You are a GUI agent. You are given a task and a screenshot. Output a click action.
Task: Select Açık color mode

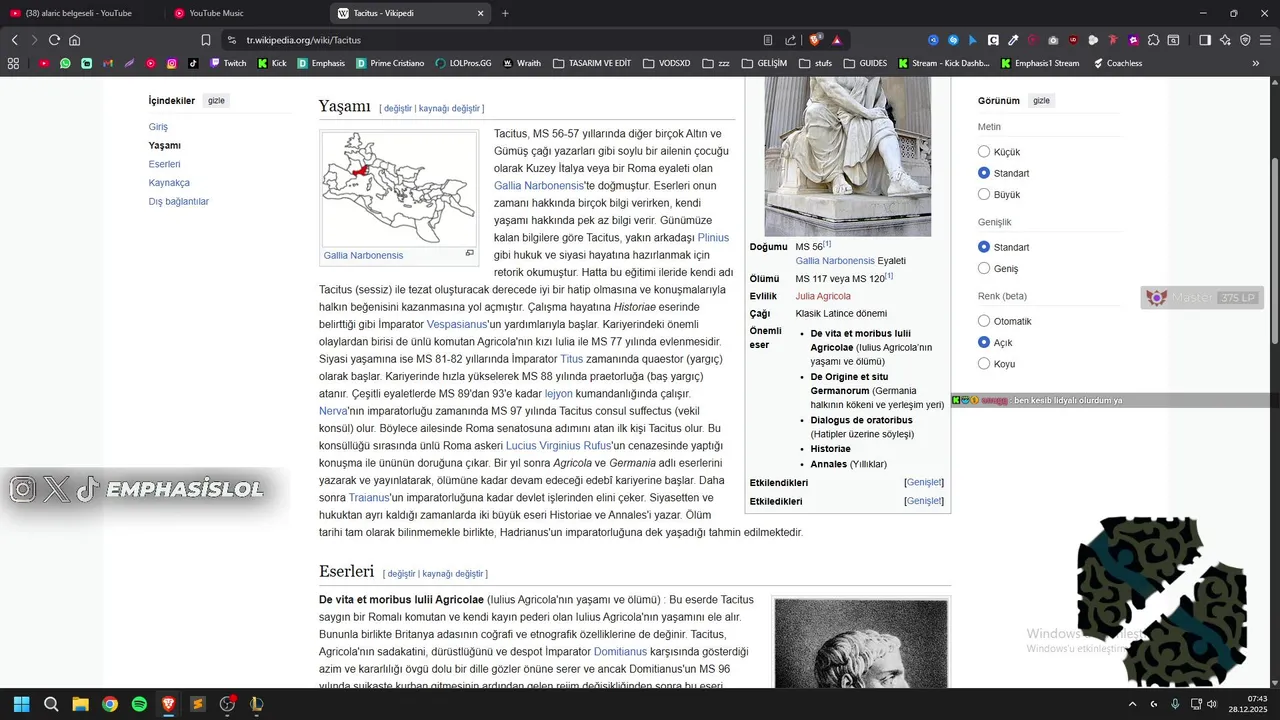(x=984, y=342)
